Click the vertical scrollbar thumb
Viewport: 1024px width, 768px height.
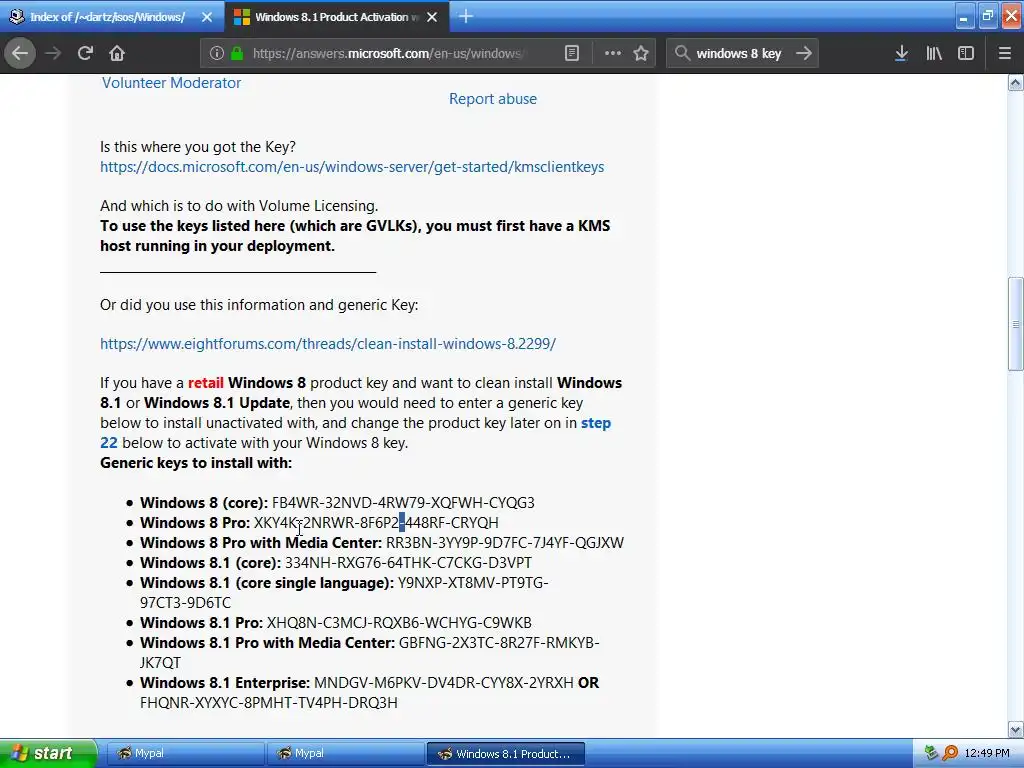click(x=1016, y=324)
